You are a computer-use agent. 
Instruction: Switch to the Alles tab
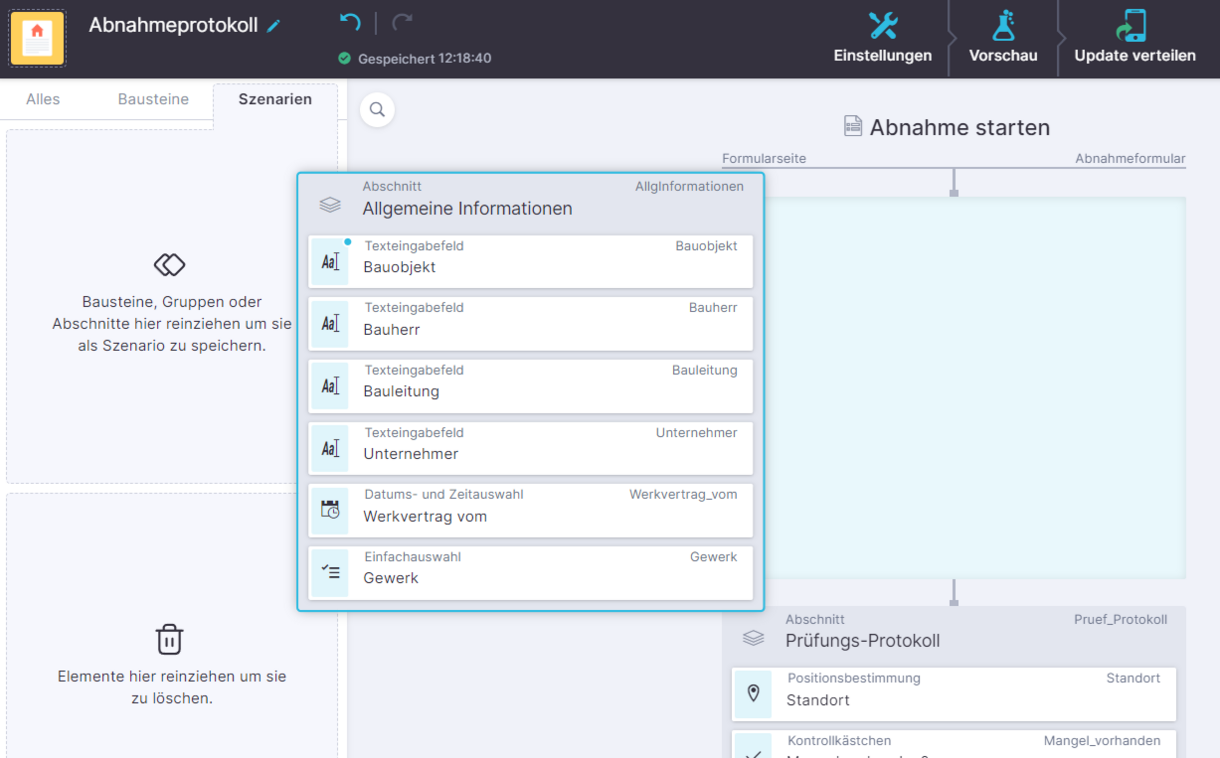[43, 99]
